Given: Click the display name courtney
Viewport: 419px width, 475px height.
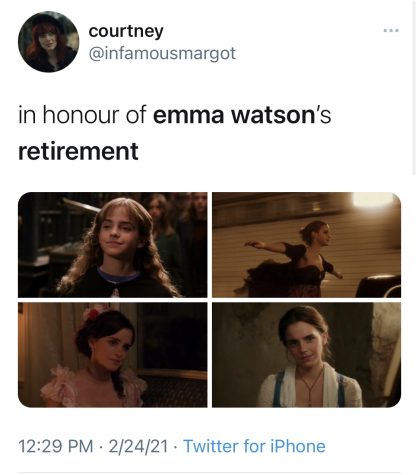Looking at the screenshot, I should 126,31.
